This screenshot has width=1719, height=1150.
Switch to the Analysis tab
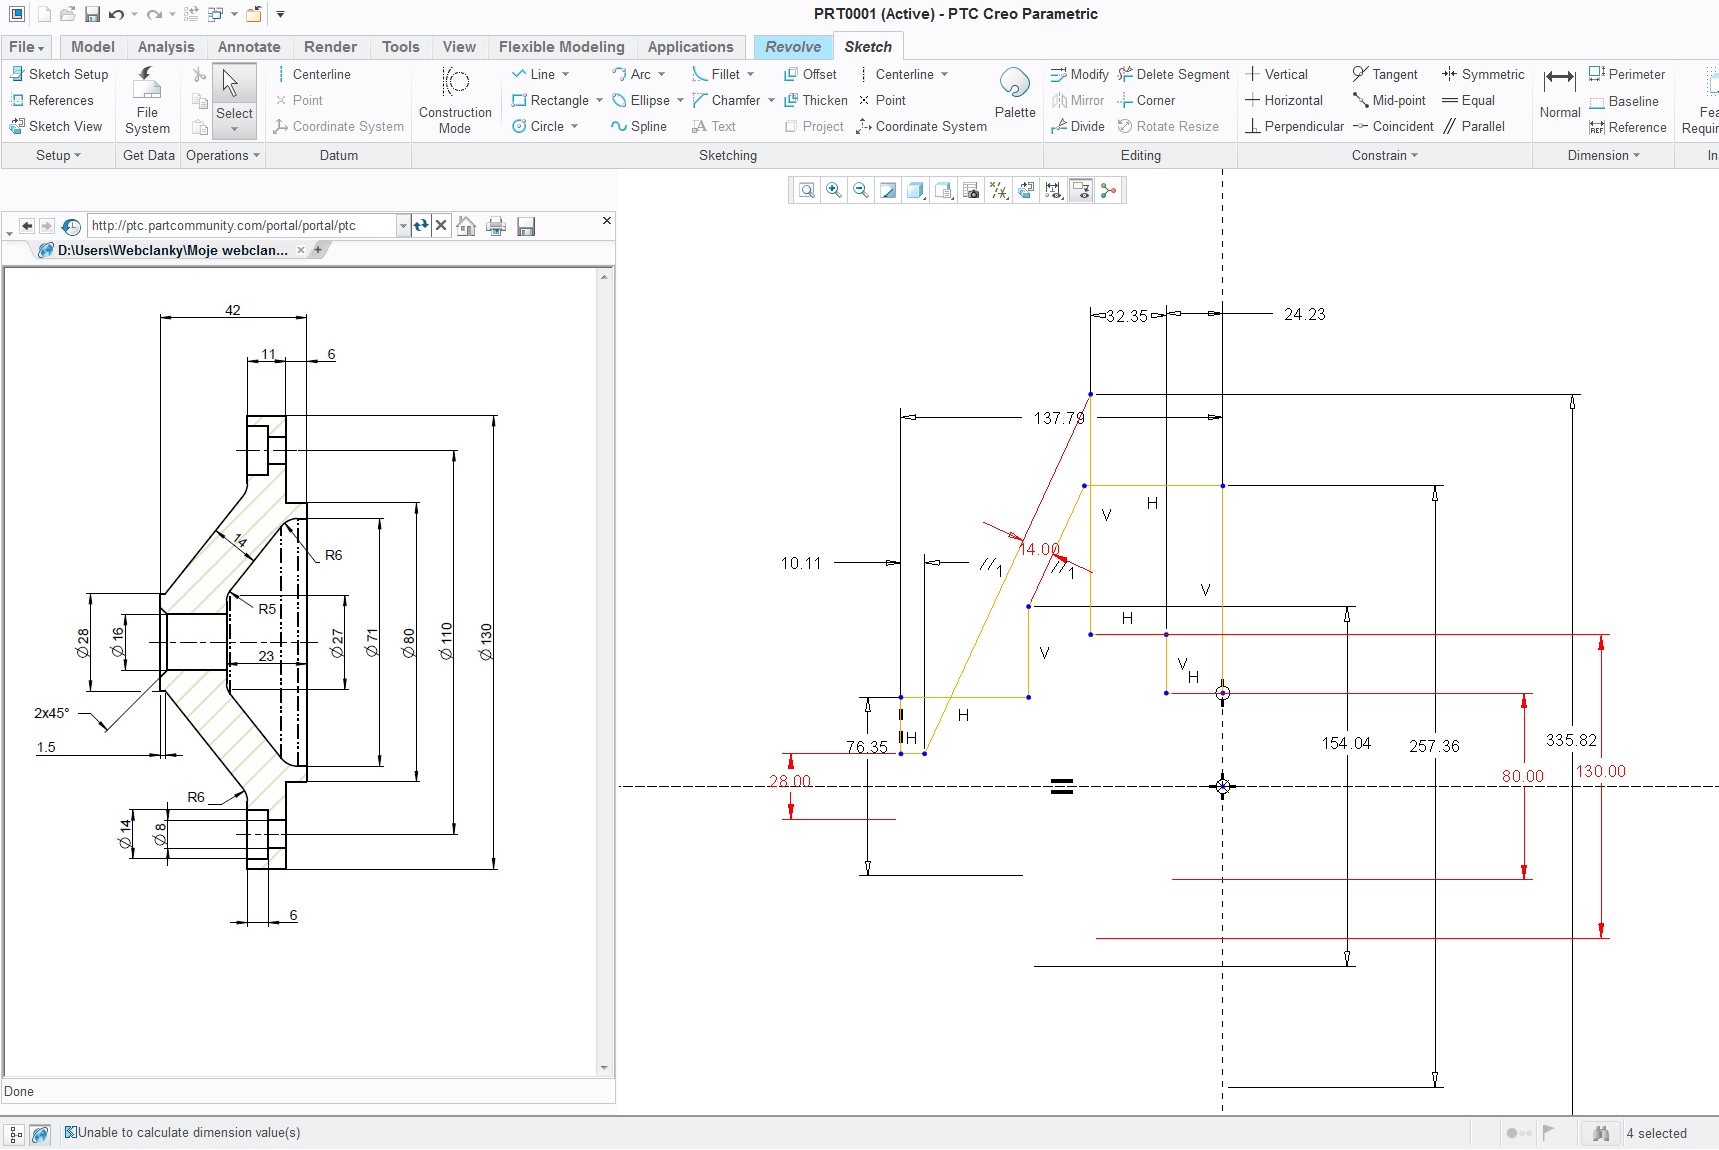166,47
